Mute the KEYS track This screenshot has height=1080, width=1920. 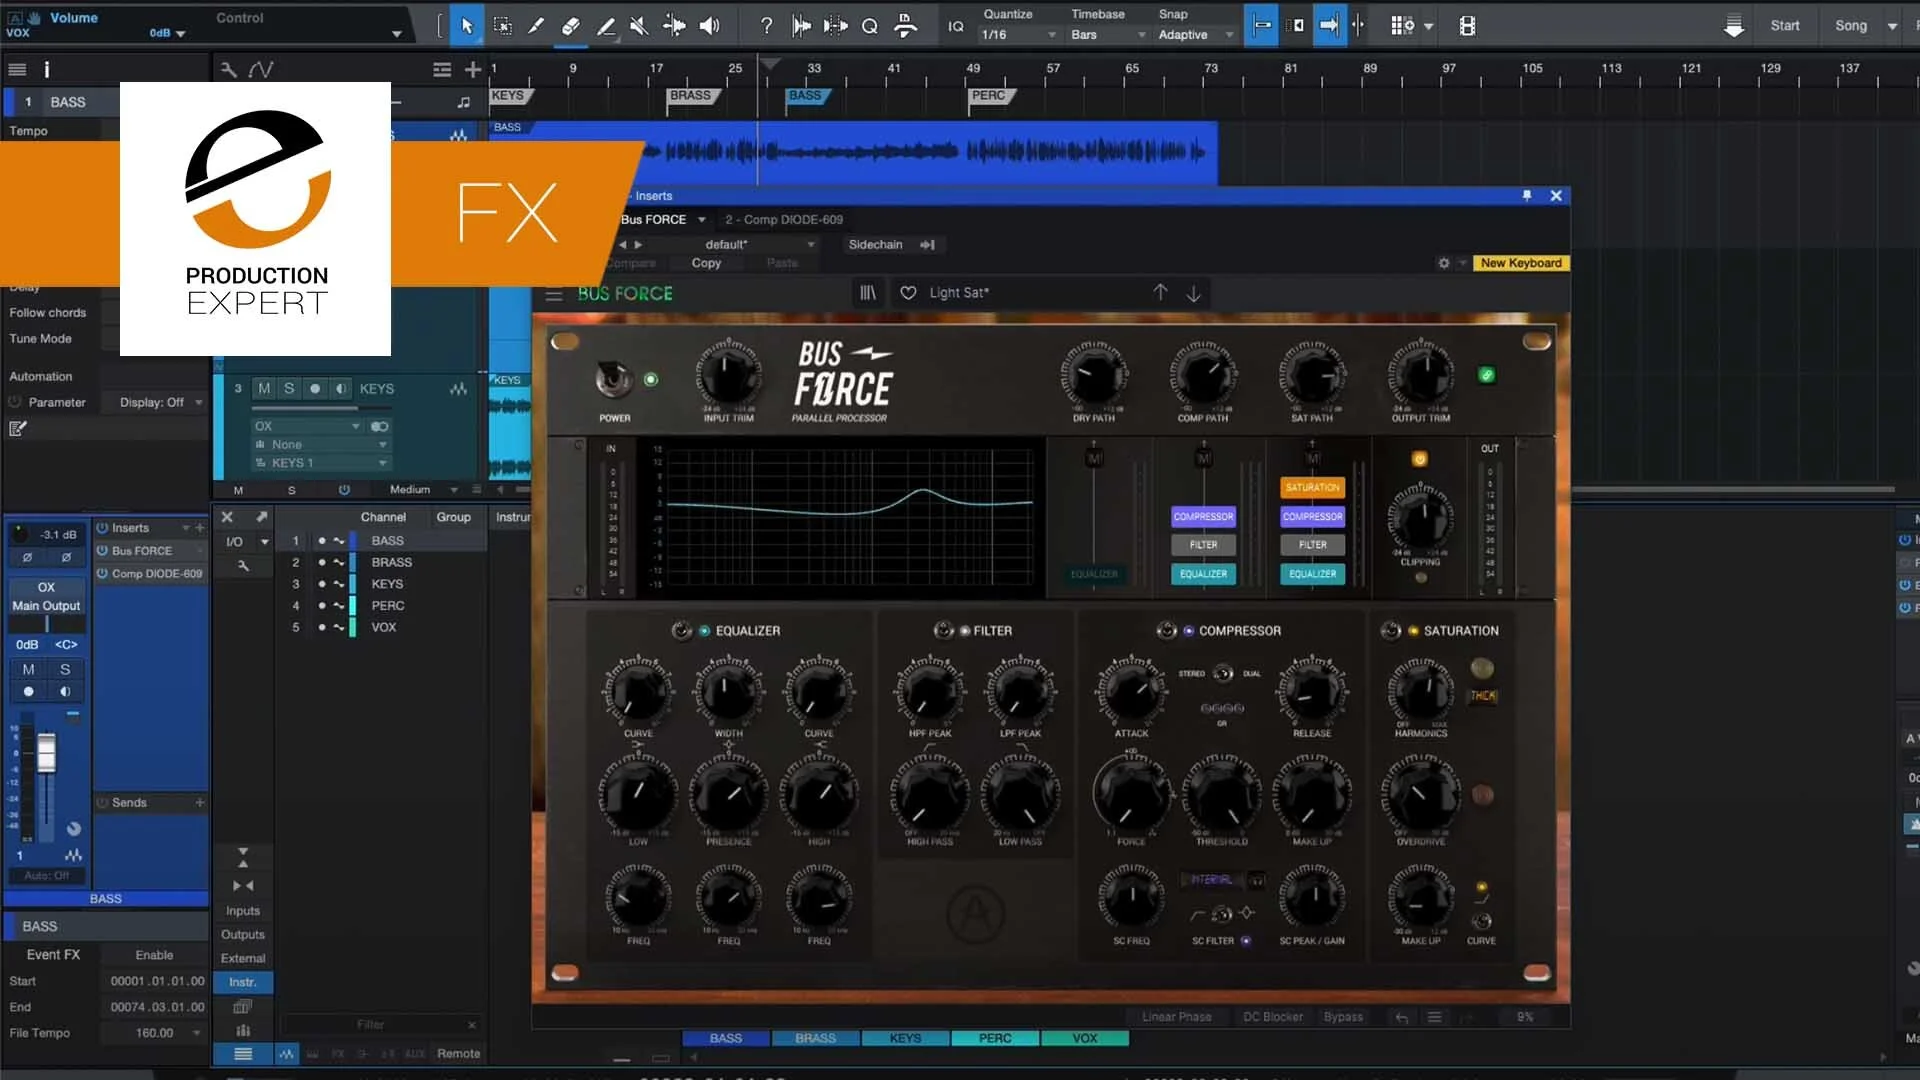[x=264, y=389]
